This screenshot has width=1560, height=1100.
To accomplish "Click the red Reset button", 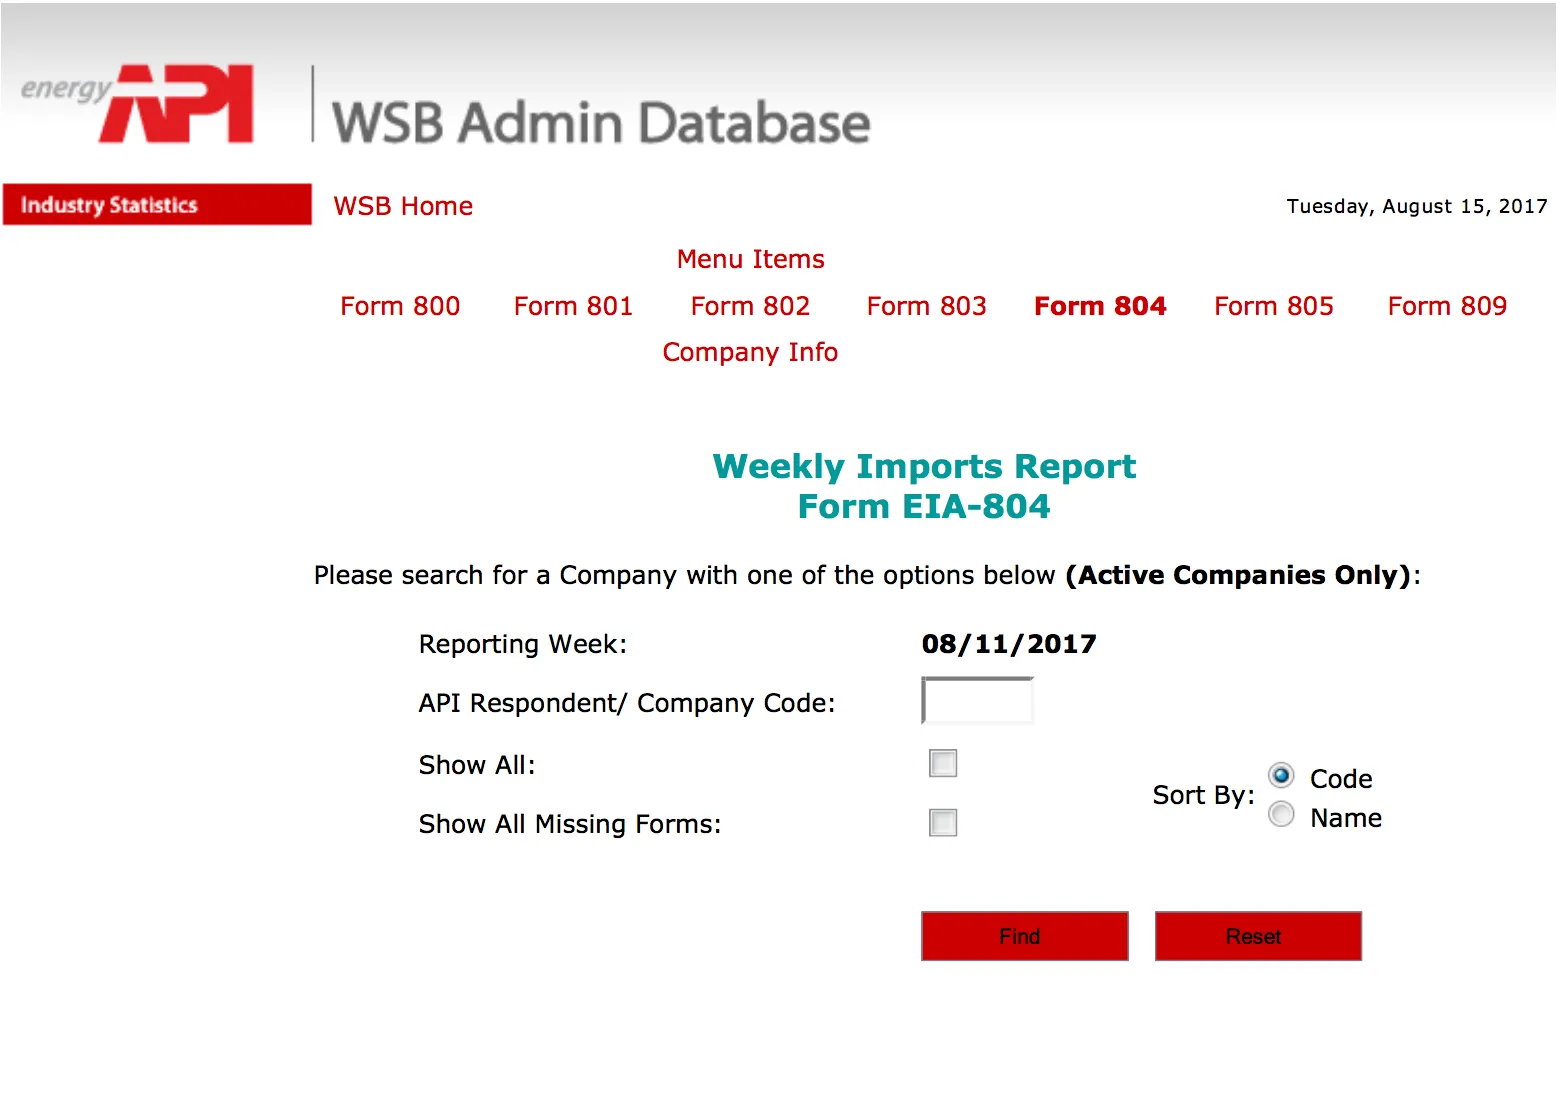I will click(x=1258, y=936).
